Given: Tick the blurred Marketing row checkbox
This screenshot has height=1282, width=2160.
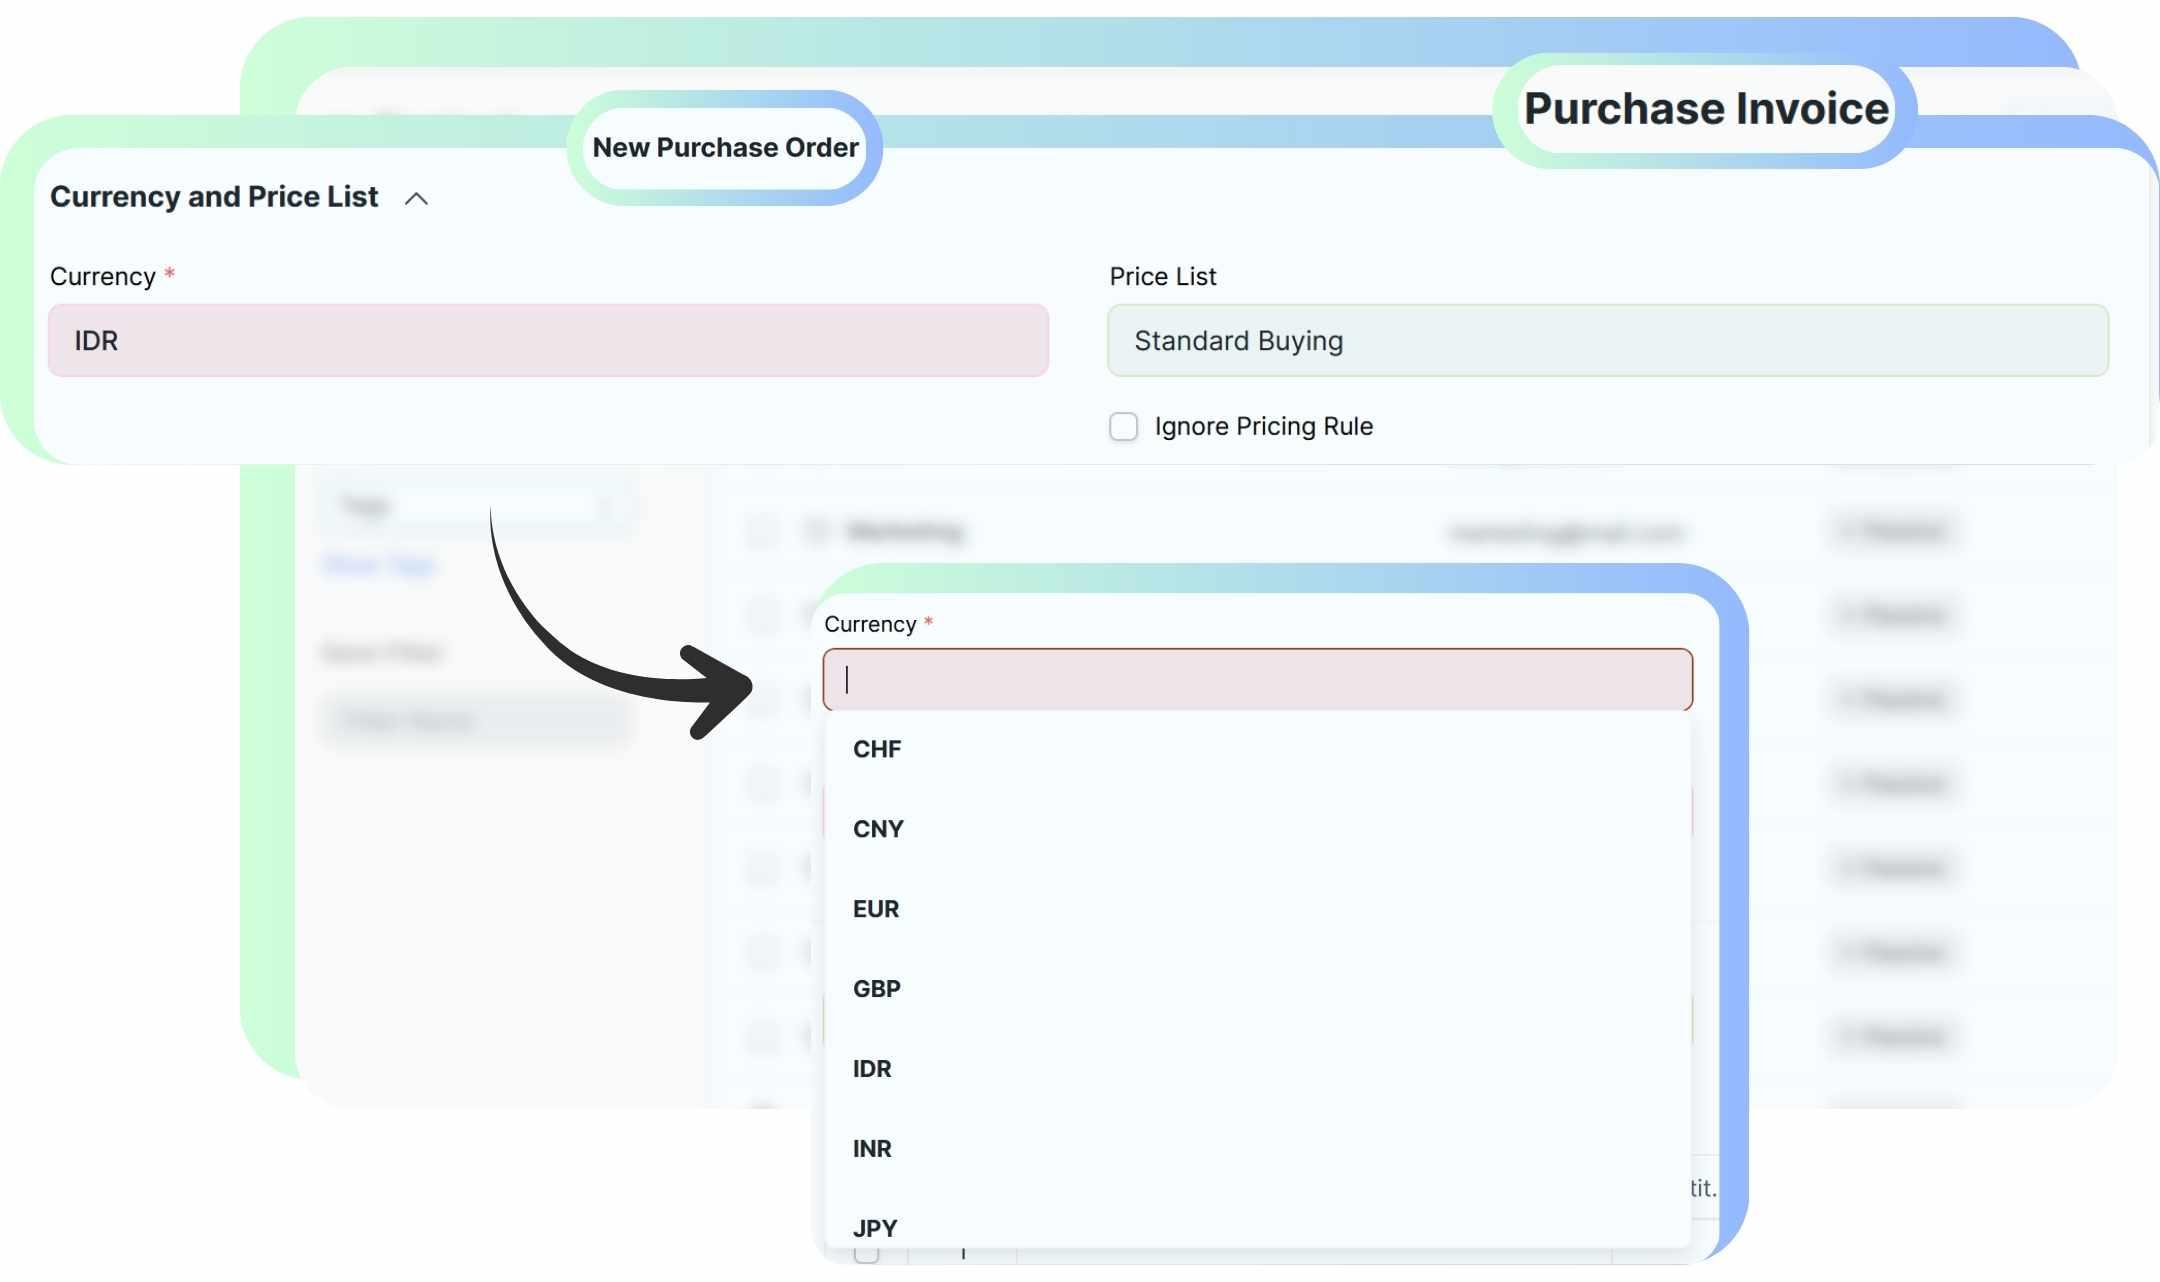Looking at the screenshot, I should point(762,531).
